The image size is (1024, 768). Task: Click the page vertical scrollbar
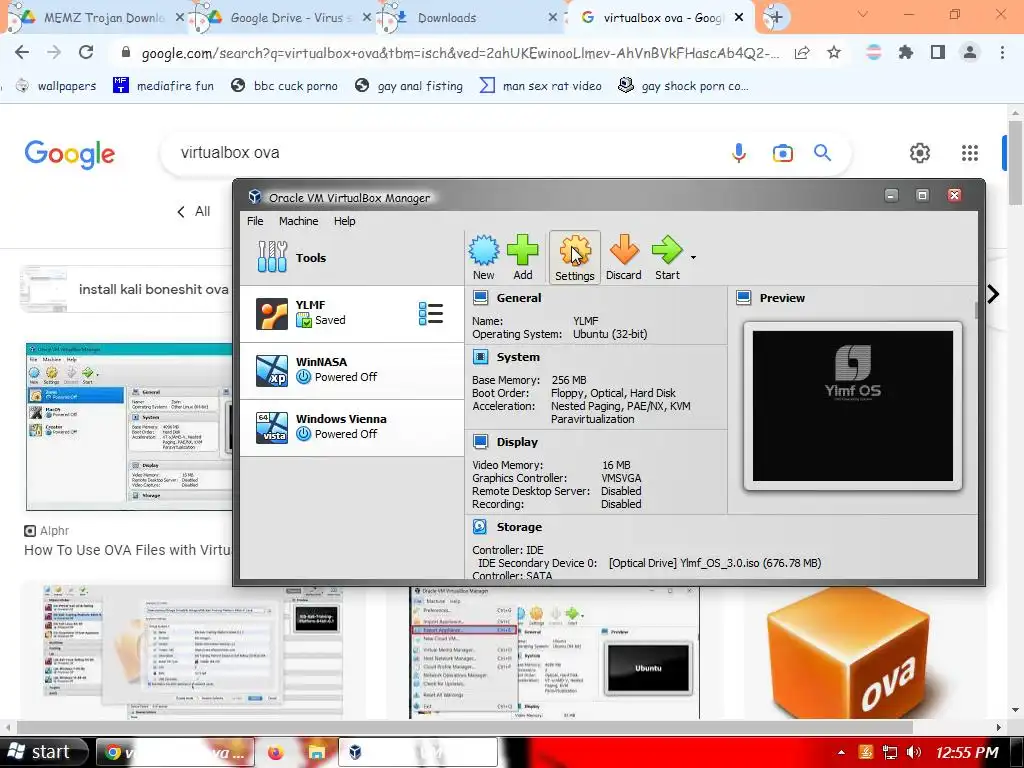(1016, 163)
